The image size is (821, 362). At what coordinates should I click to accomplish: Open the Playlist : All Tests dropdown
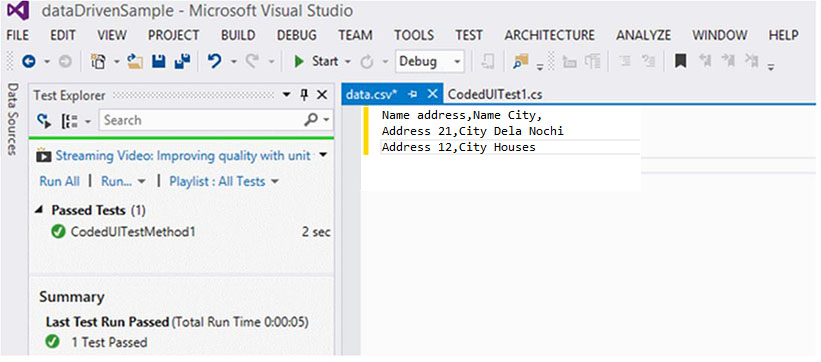(x=224, y=181)
